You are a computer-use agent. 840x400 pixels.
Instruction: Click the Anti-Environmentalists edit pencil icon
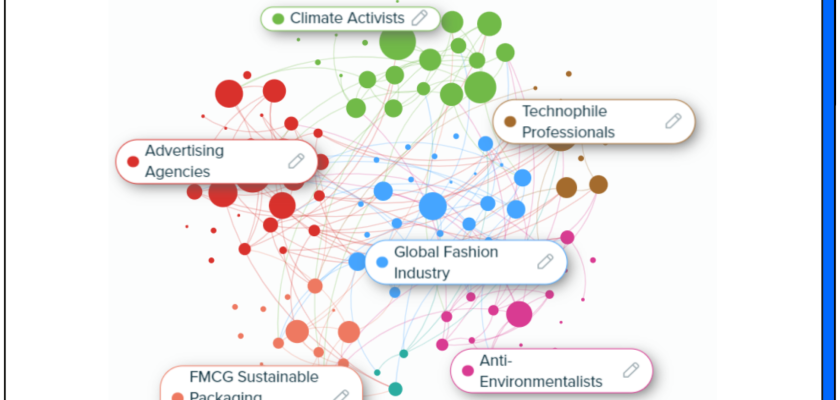click(x=630, y=370)
